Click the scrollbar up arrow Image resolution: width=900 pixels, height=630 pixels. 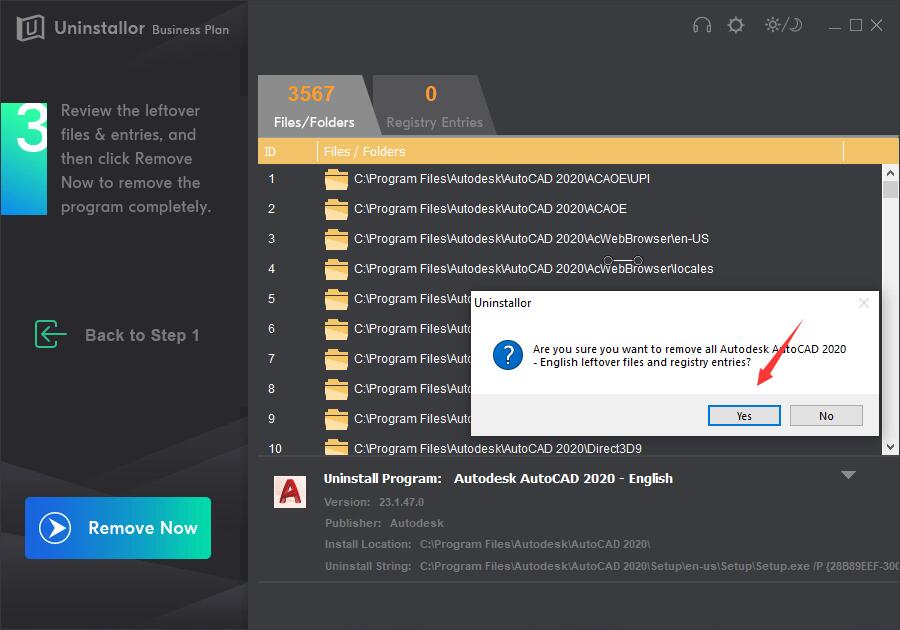890,172
